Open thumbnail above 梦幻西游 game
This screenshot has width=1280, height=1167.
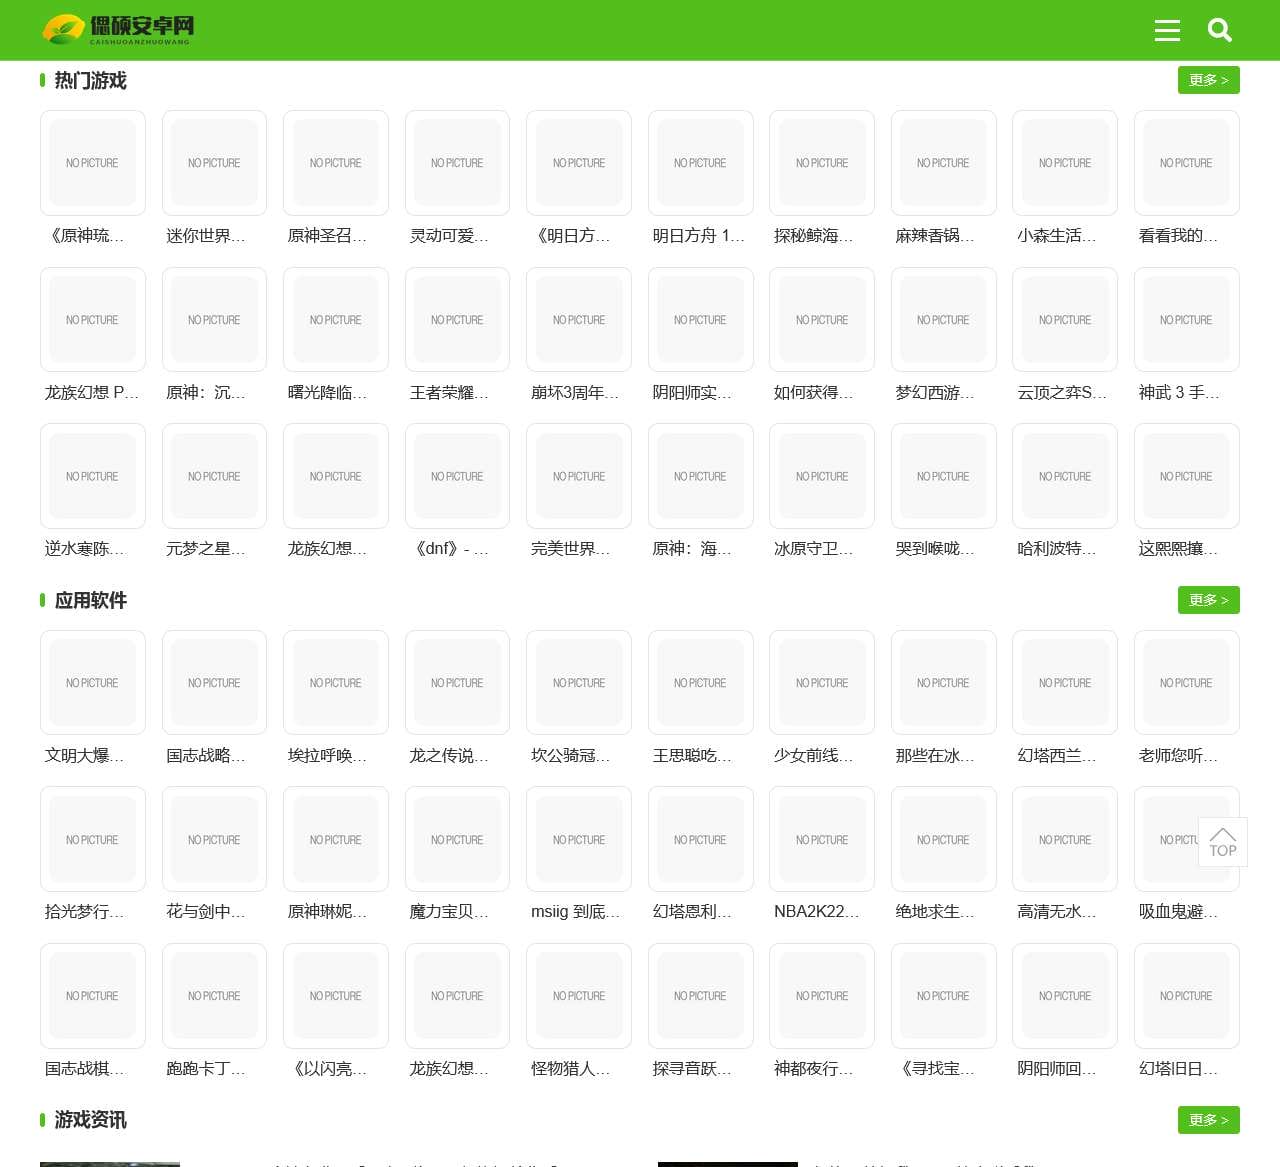pyautogui.click(x=943, y=320)
